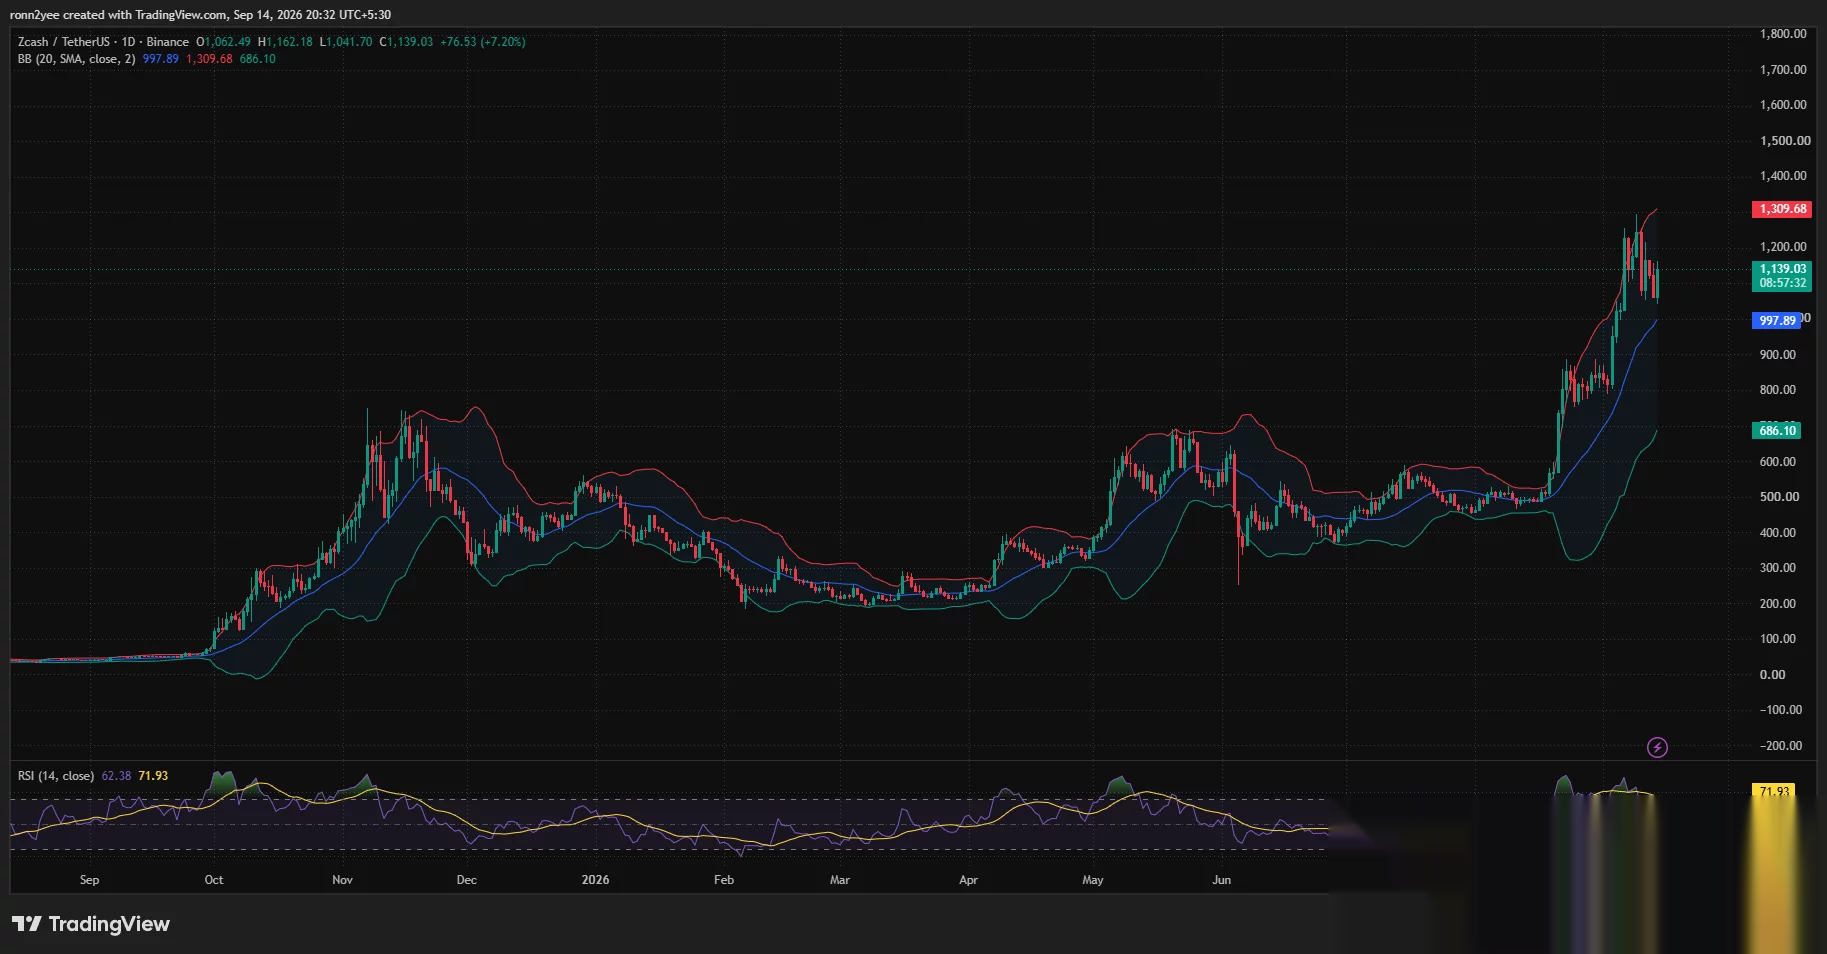Click the Jun label on time axis
1827x954 pixels.
1221,880
